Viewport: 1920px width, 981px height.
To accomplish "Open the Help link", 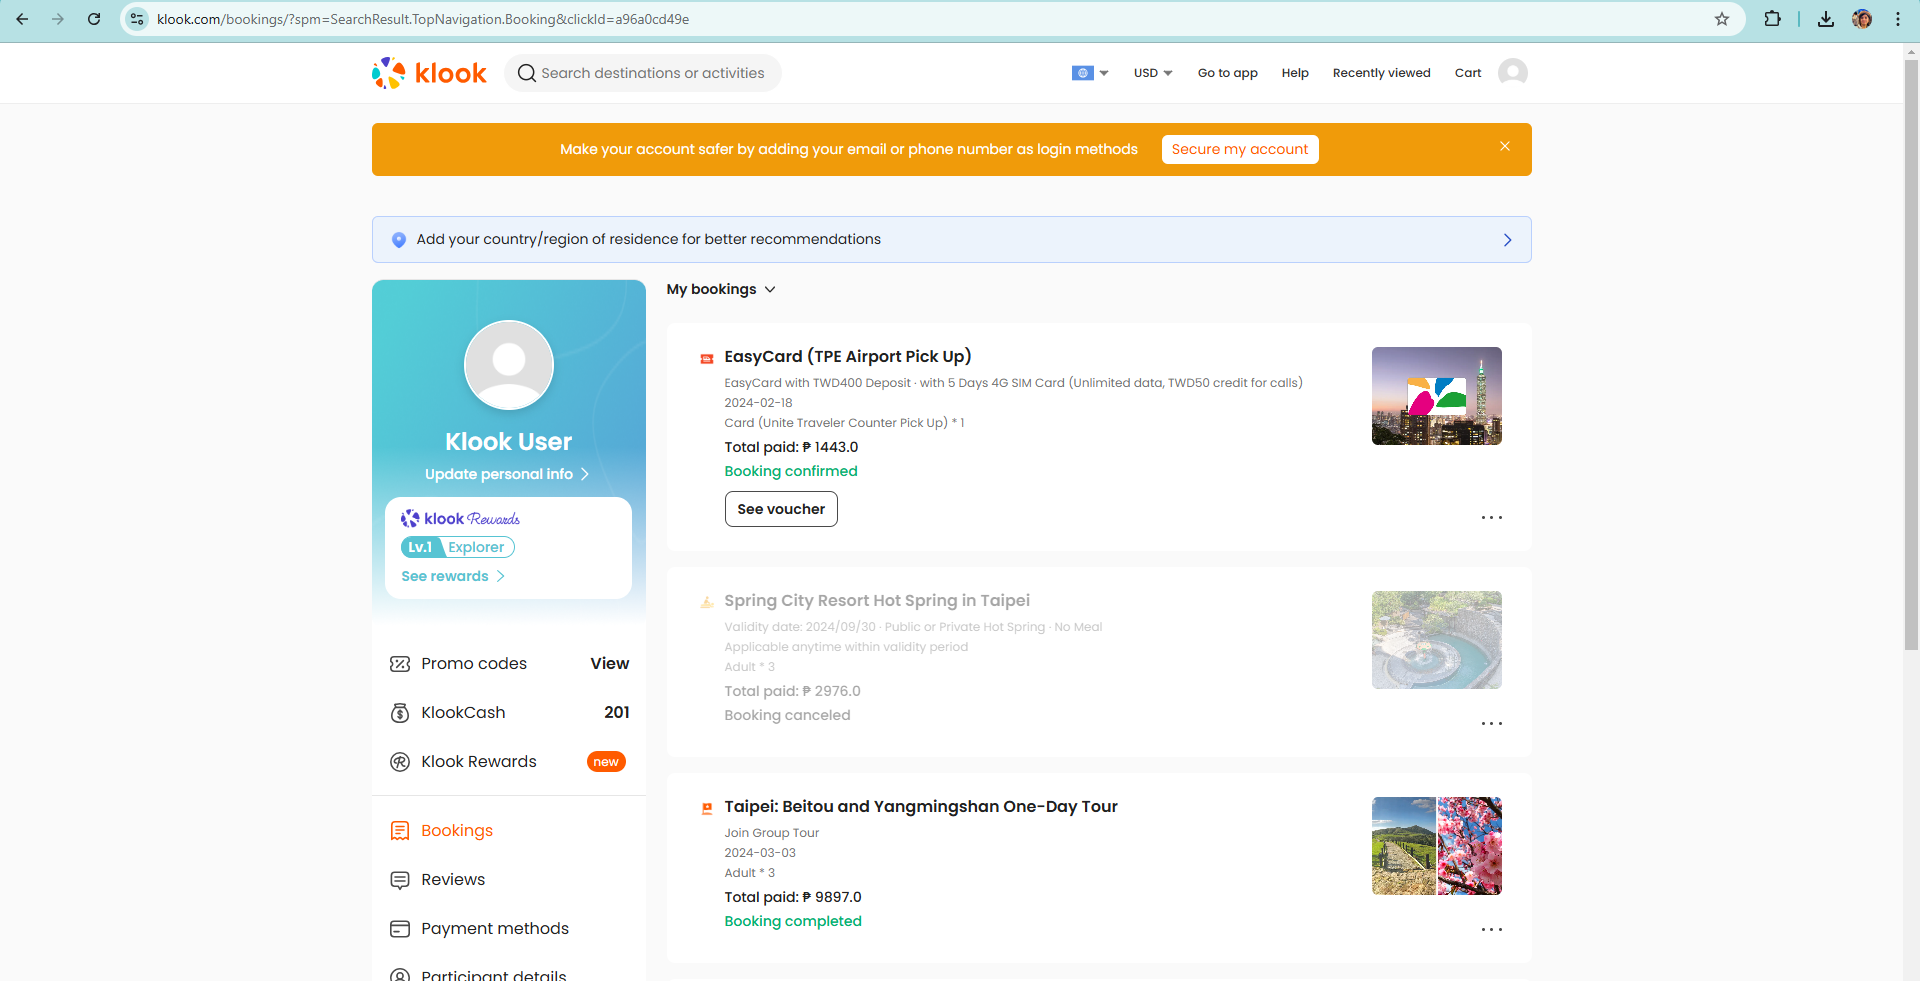I will (1295, 73).
